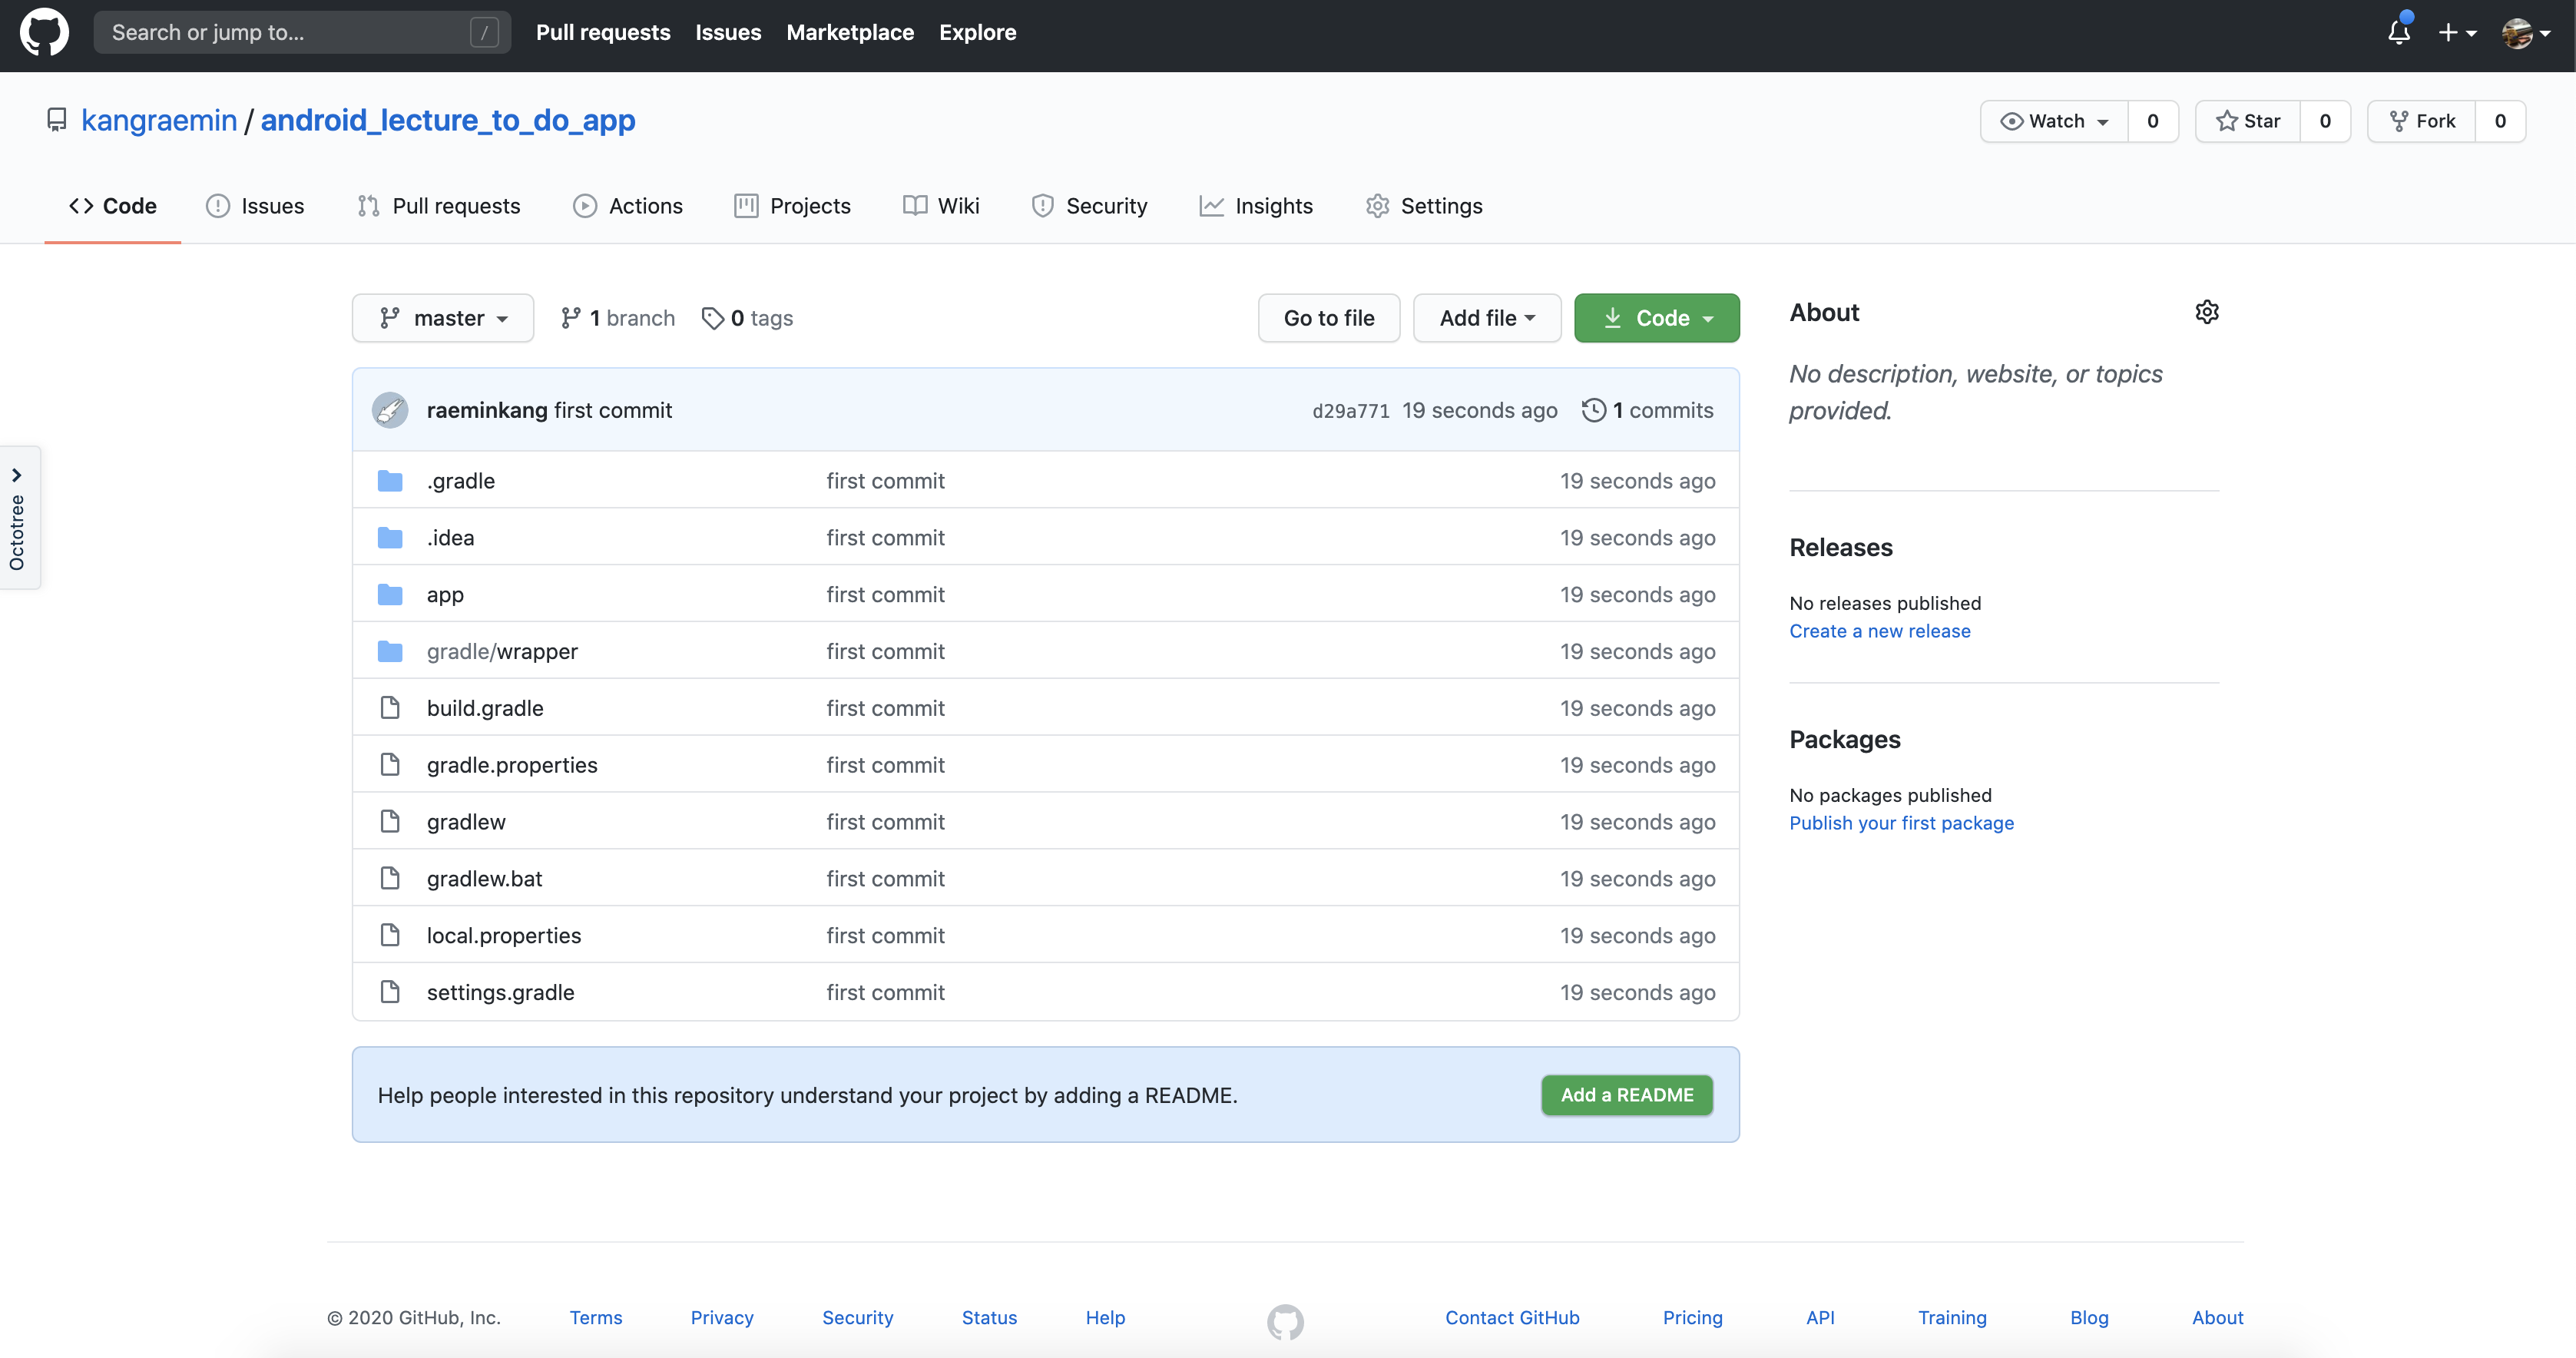Switch to the Issues tab
Image resolution: width=2576 pixels, height=1358 pixels.
point(255,206)
